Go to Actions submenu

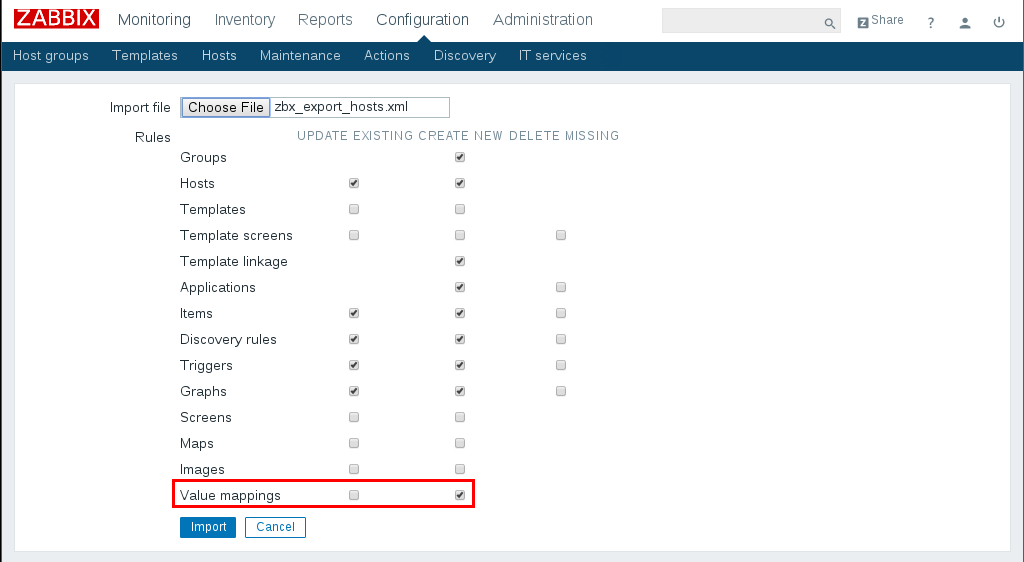387,55
